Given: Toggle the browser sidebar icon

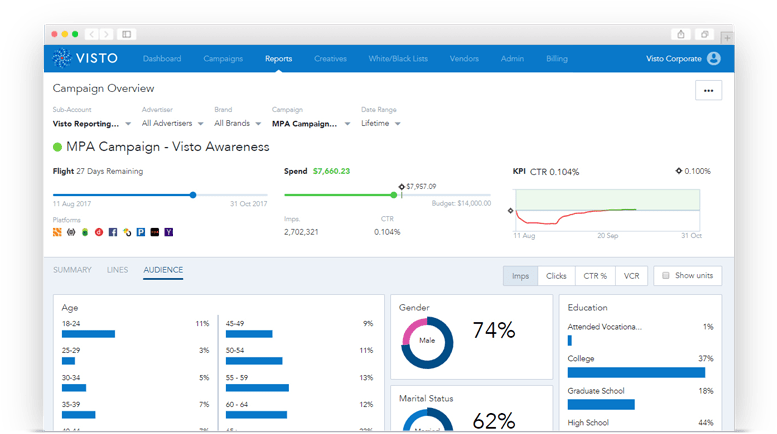Looking at the screenshot, I should click(x=705, y=34).
